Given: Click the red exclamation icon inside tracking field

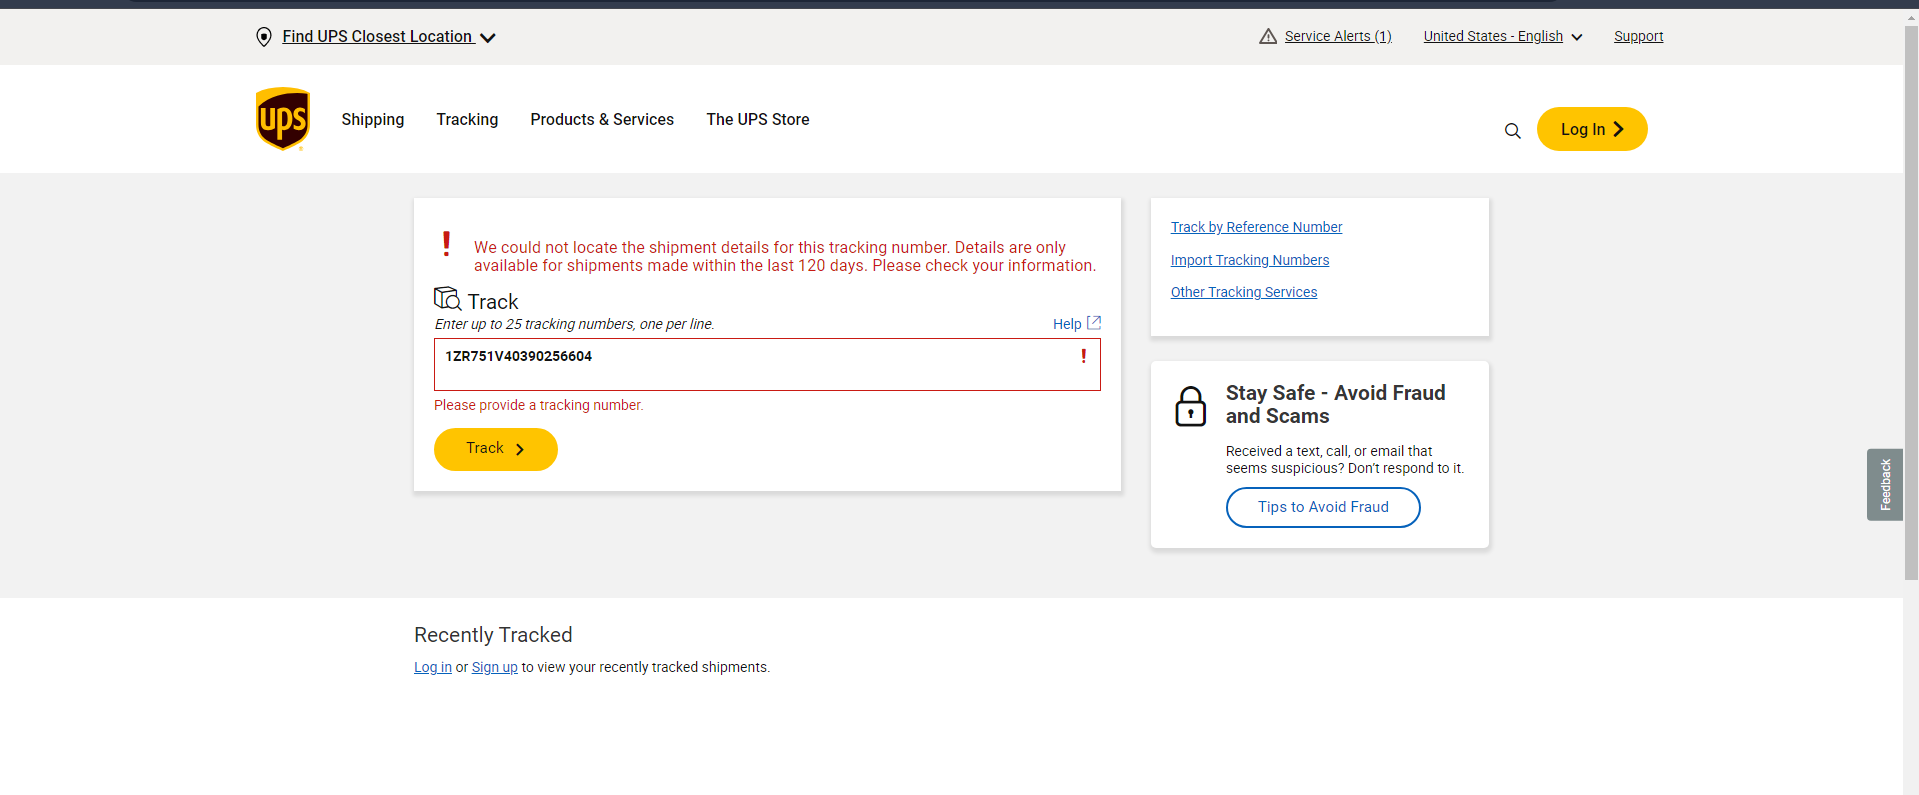Looking at the screenshot, I should (1083, 356).
